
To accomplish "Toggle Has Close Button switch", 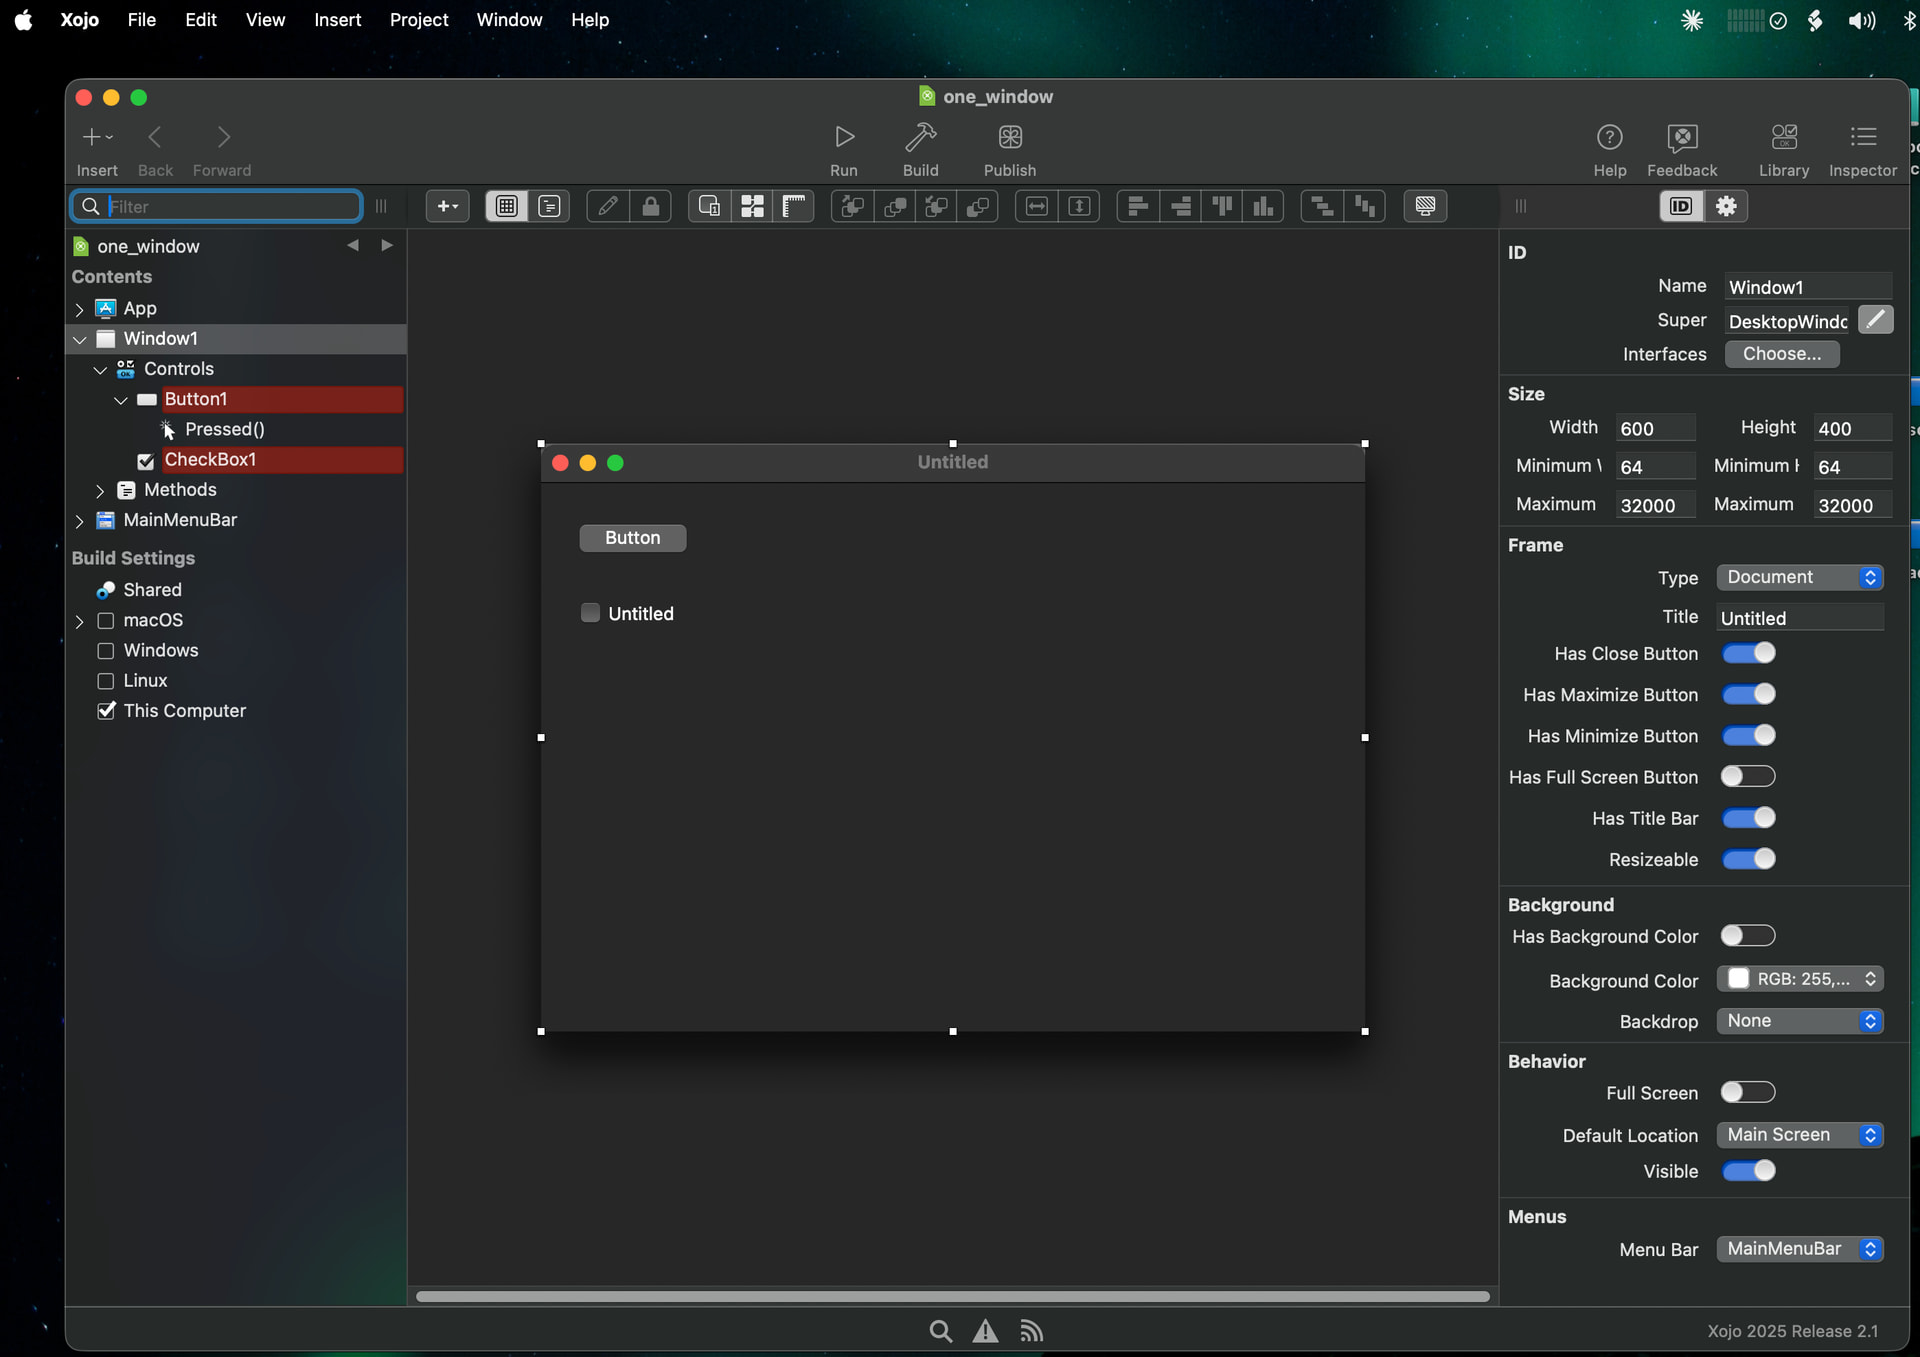I will click(x=1748, y=653).
